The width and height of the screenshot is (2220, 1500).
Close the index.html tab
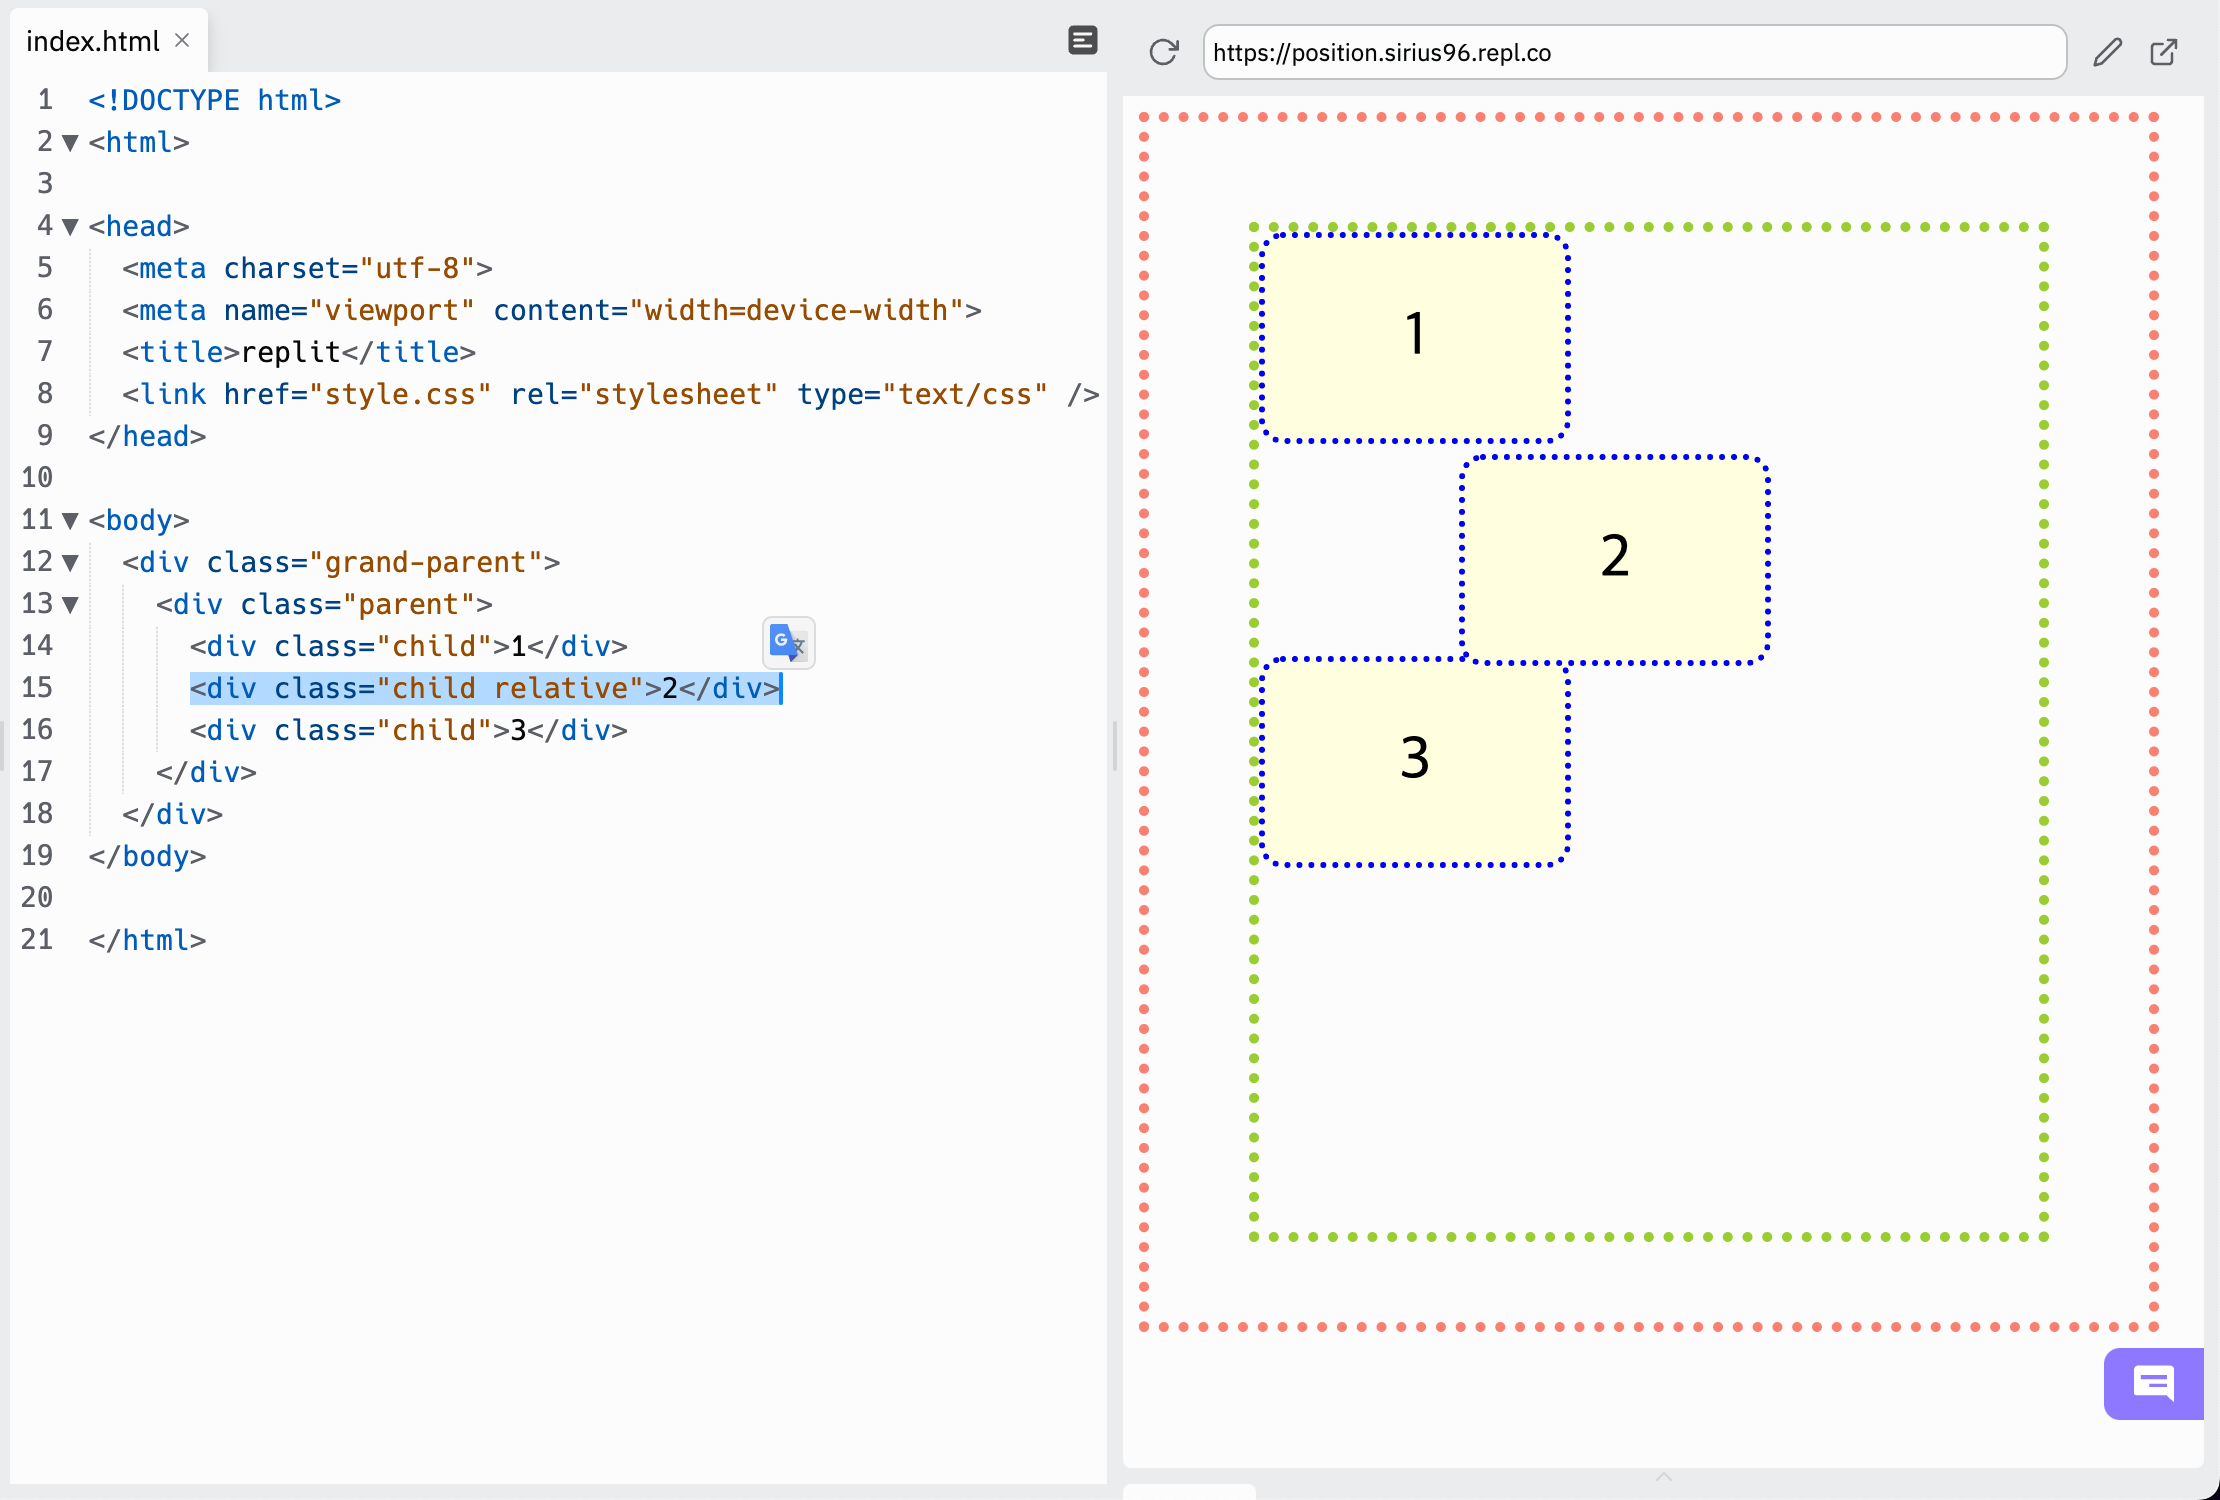click(182, 40)
